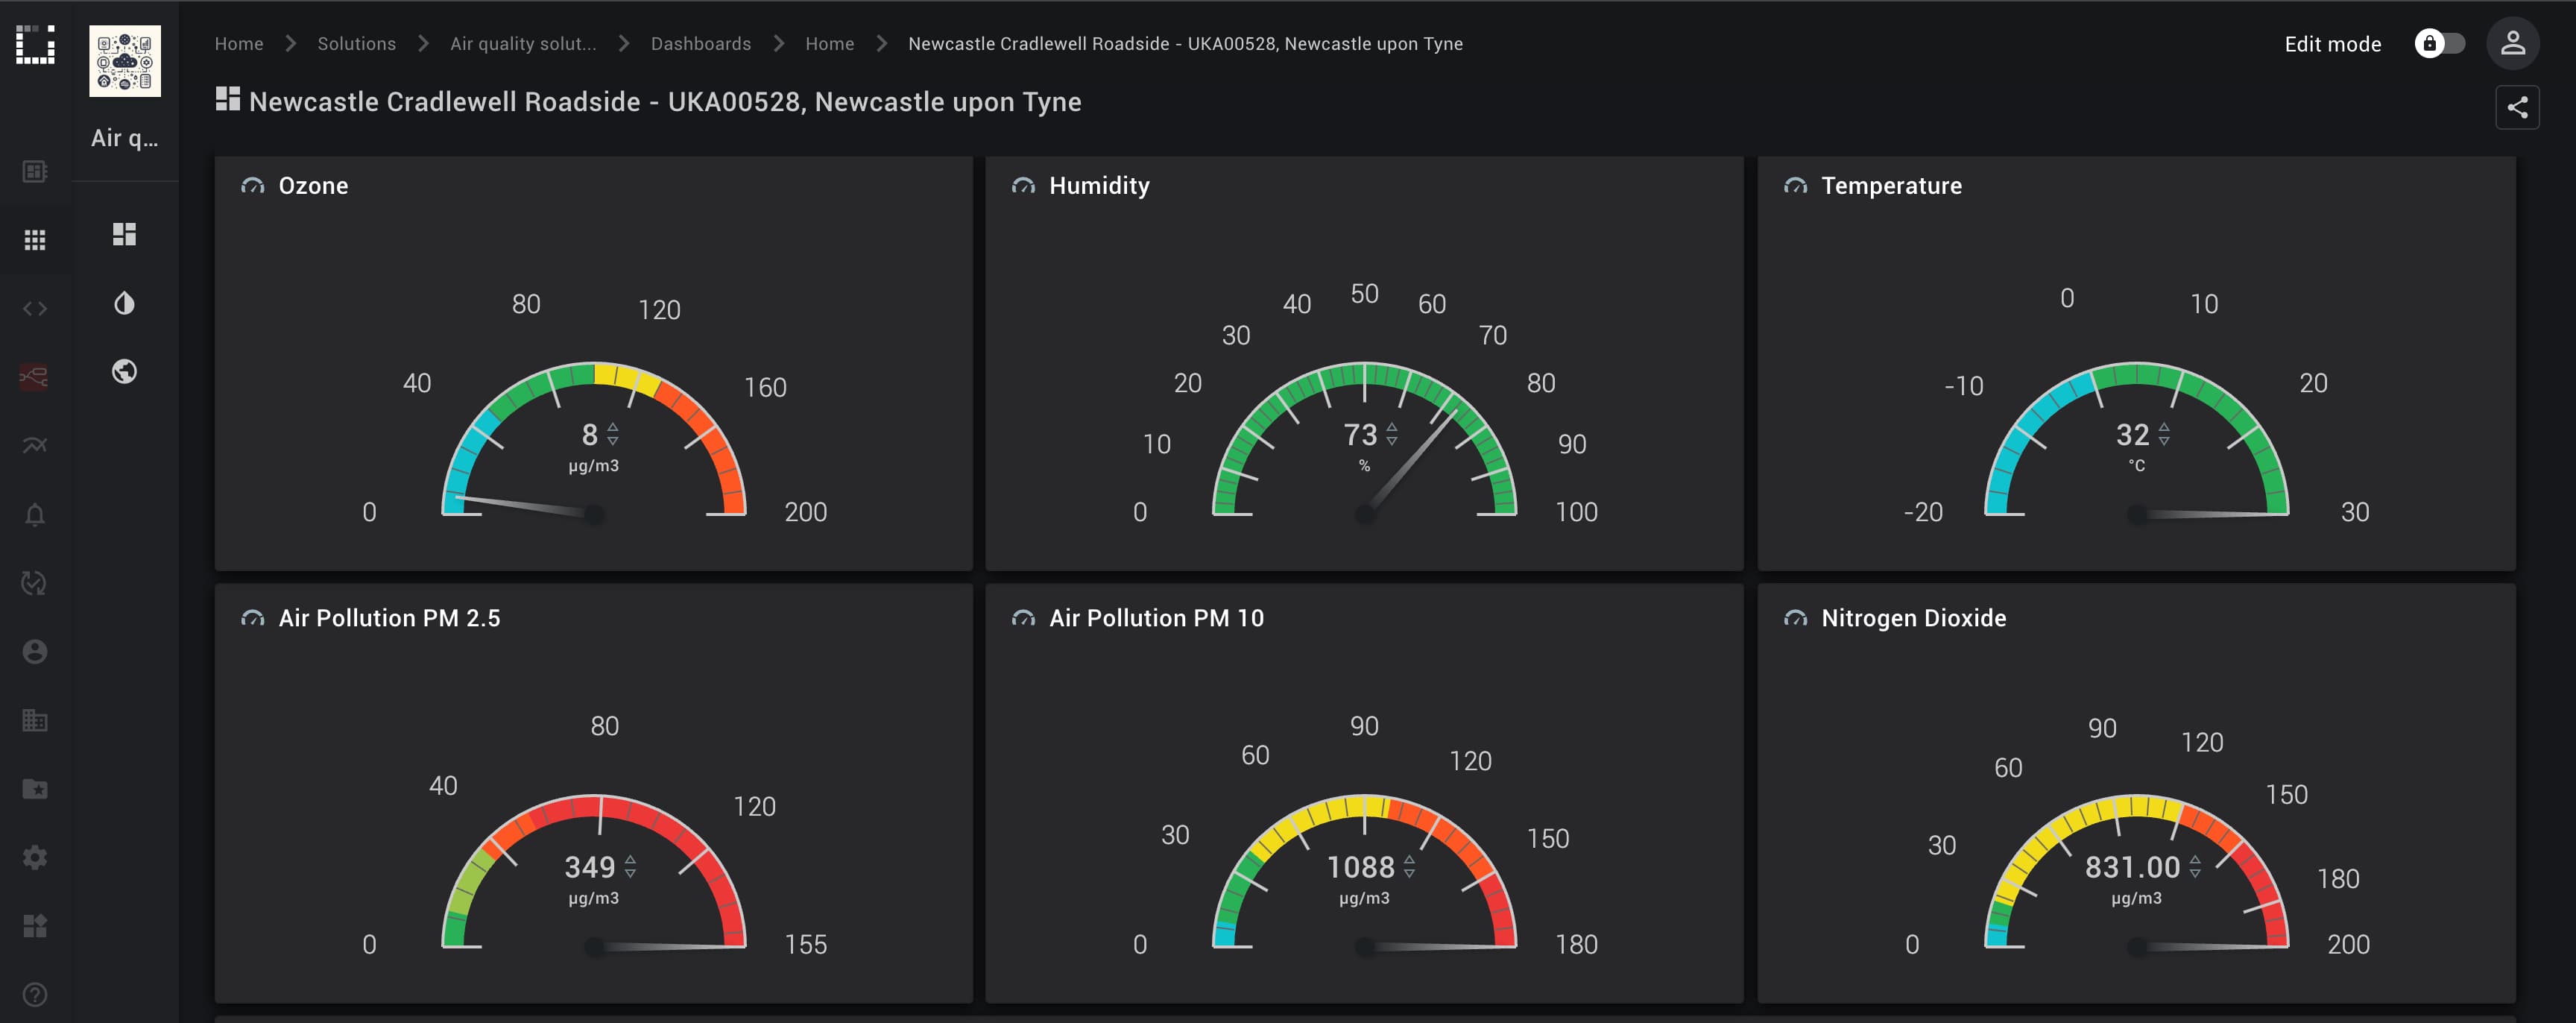Open the starred folder icon in the sidebar
Viewport: 2576px width, 1023px height.
35,789
